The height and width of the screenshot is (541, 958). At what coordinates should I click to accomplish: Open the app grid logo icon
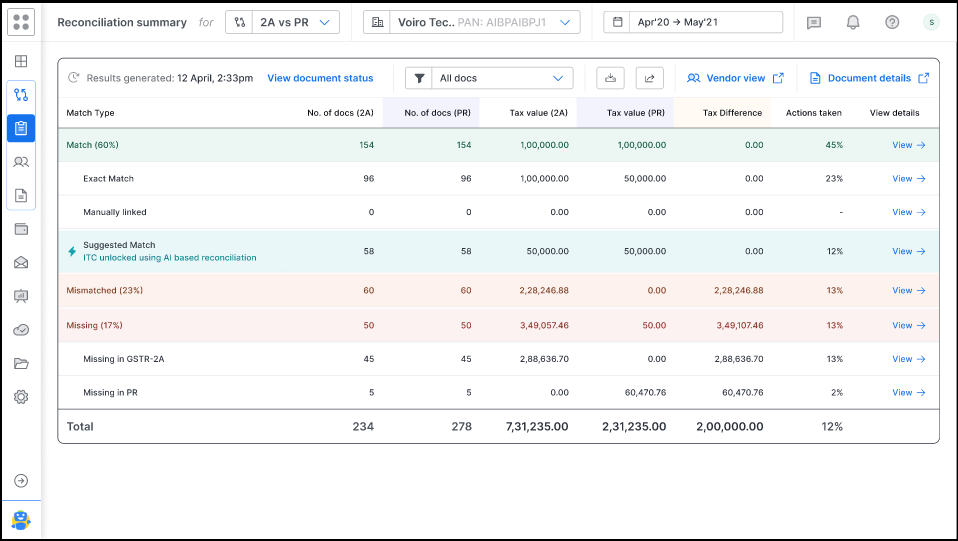click(x=21, y=22)
